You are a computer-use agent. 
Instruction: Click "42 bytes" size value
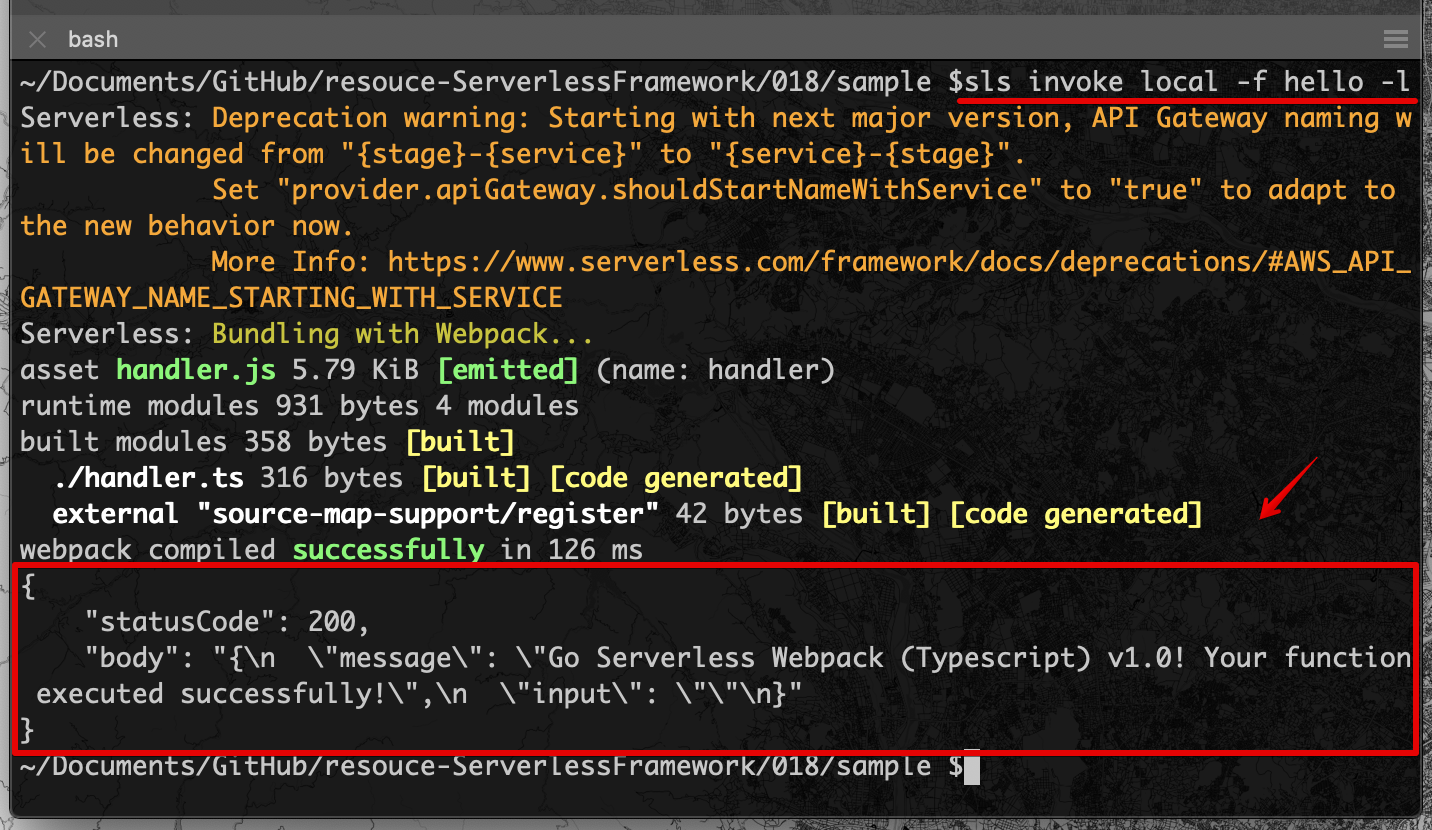click(x=739, y=514)
